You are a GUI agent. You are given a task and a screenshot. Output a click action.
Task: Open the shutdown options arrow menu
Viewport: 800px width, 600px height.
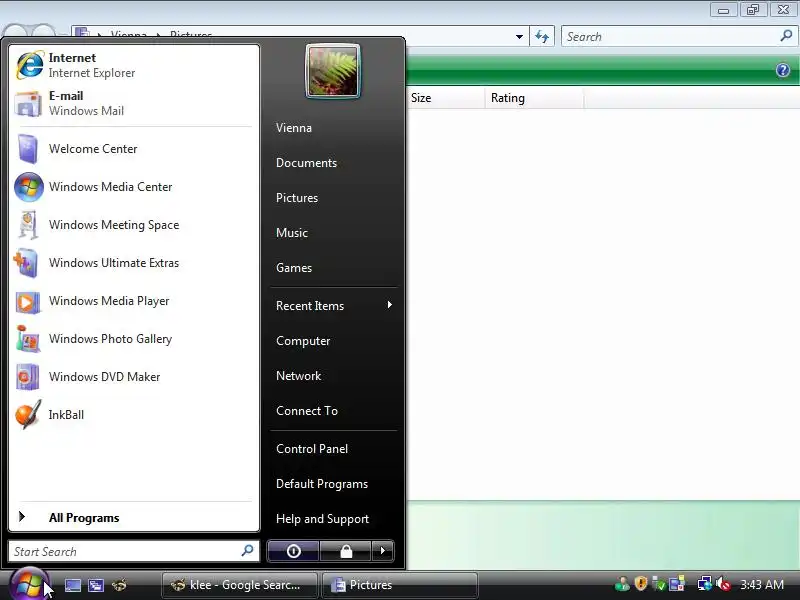click(x=383, y=551)
